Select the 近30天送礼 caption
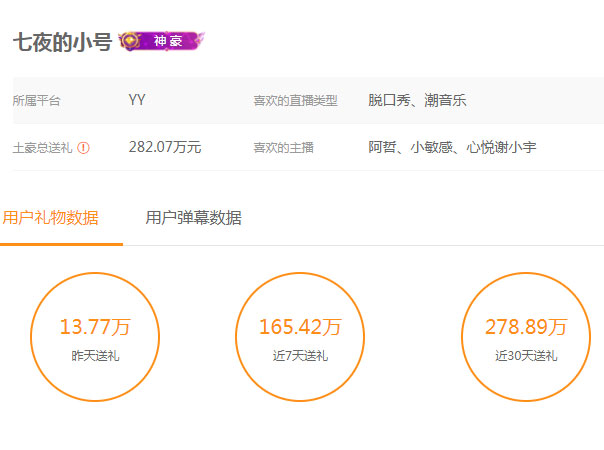 click(x=526, y=356)
